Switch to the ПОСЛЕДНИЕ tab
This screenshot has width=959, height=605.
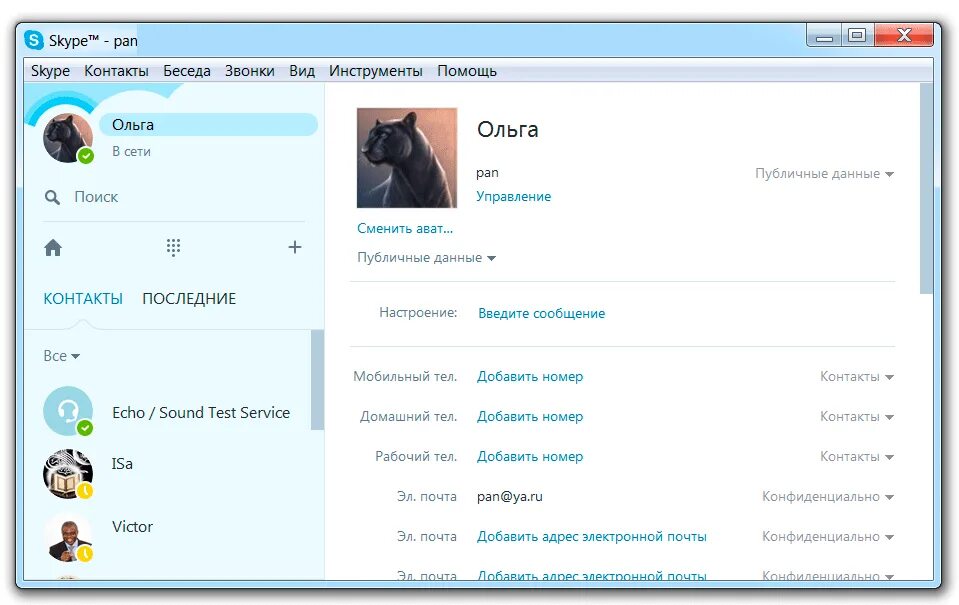(x=189, y=299)
